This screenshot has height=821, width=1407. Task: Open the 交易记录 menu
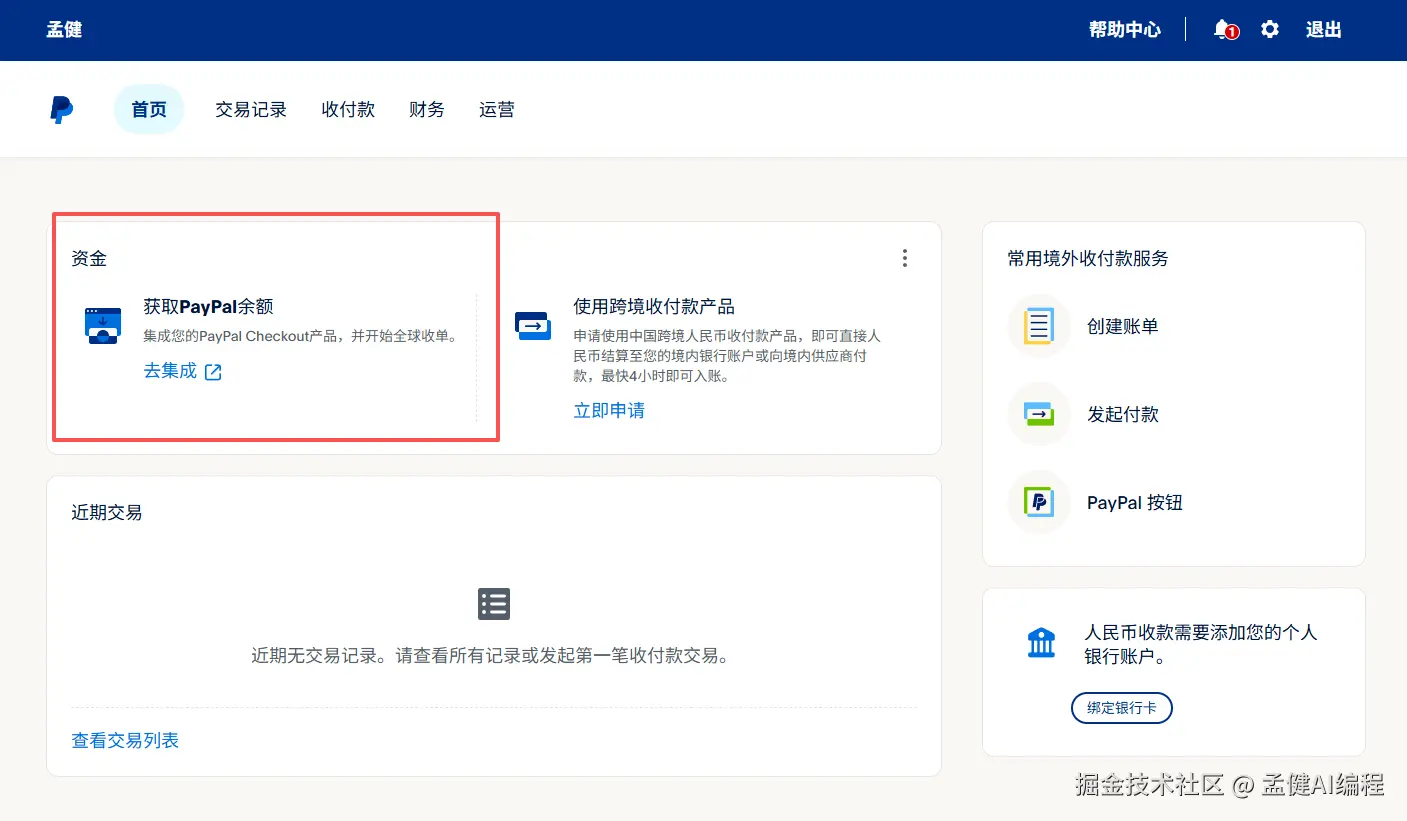pos(251,110)
